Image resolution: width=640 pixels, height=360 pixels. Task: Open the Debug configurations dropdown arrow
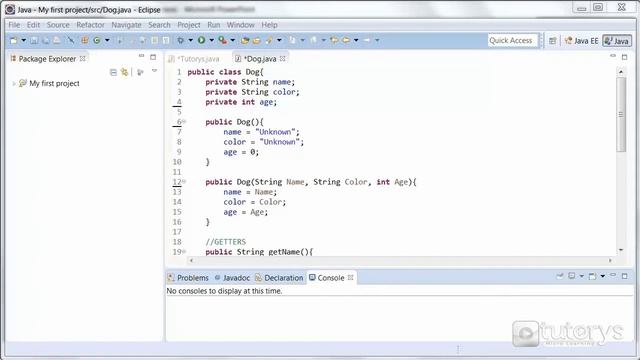coord(190,40)
